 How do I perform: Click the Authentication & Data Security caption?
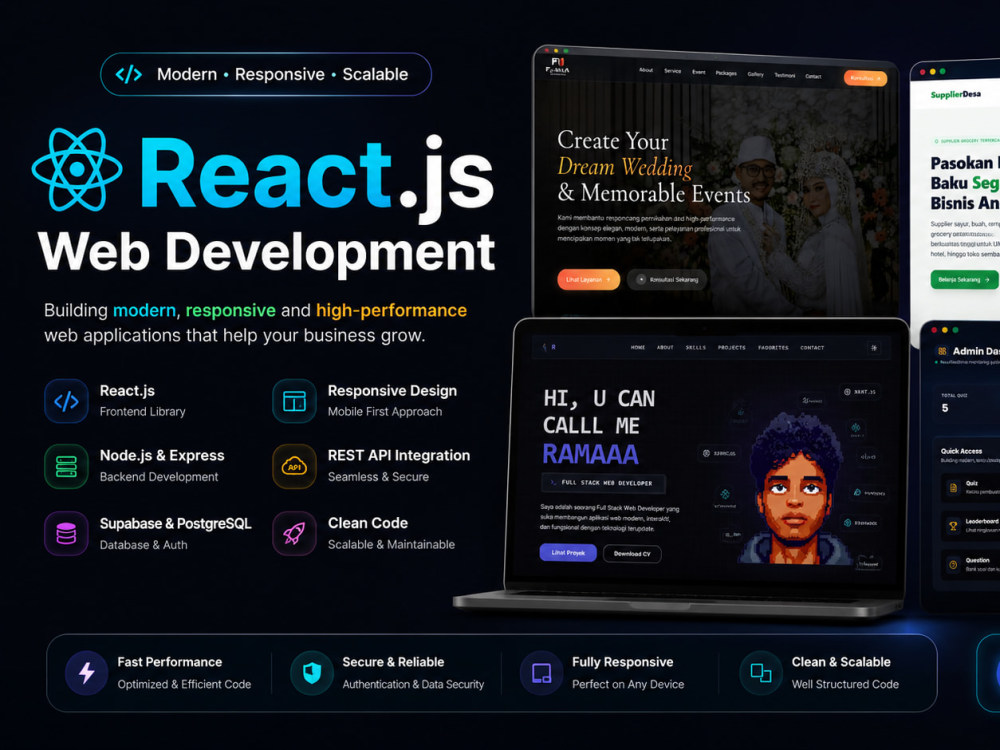[x=413, y=684]
